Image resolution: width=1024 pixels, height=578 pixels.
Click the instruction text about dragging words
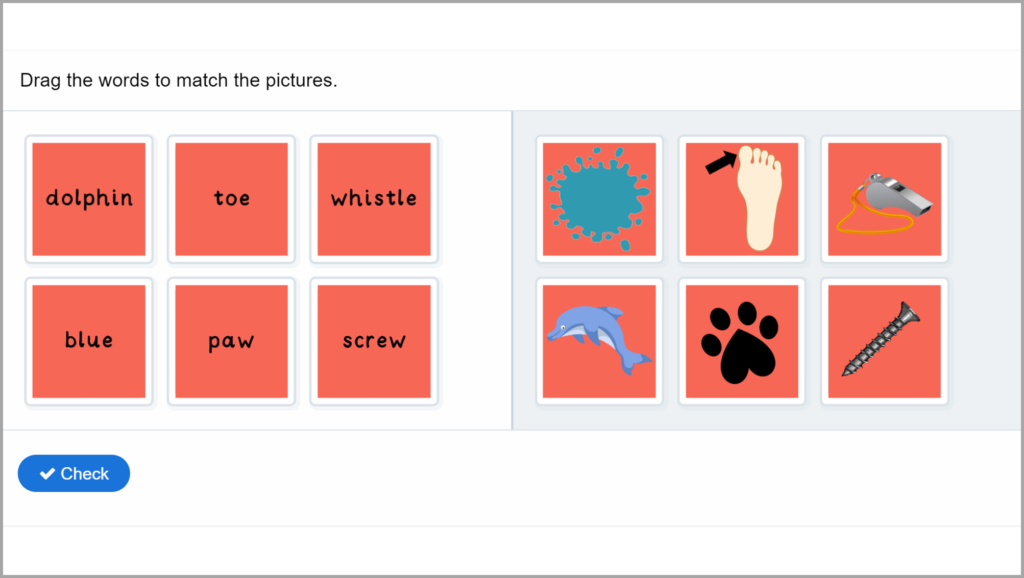[179, 80]
